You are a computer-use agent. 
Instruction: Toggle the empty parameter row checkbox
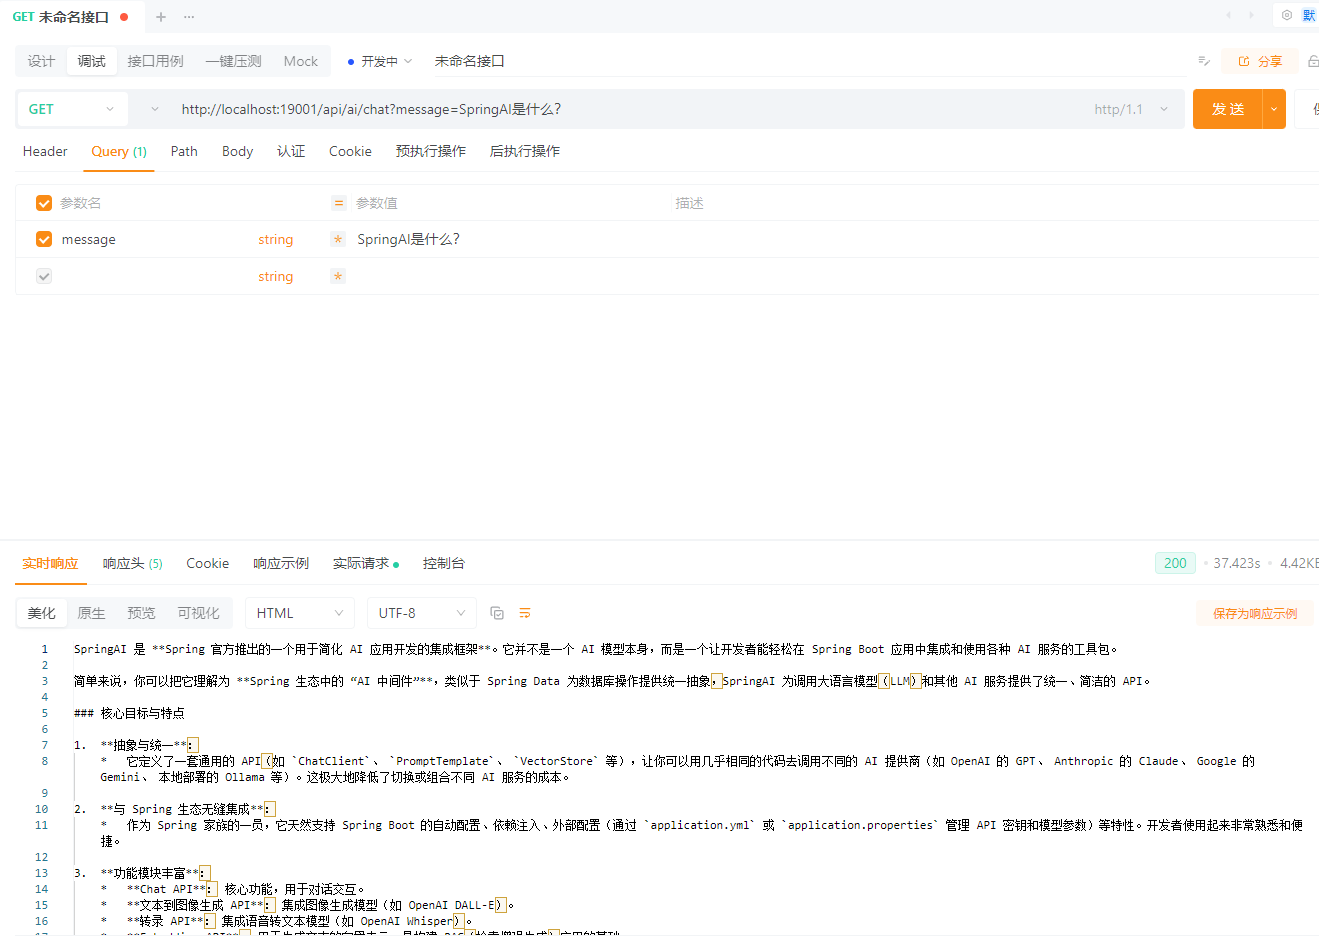tap(43, 275)
